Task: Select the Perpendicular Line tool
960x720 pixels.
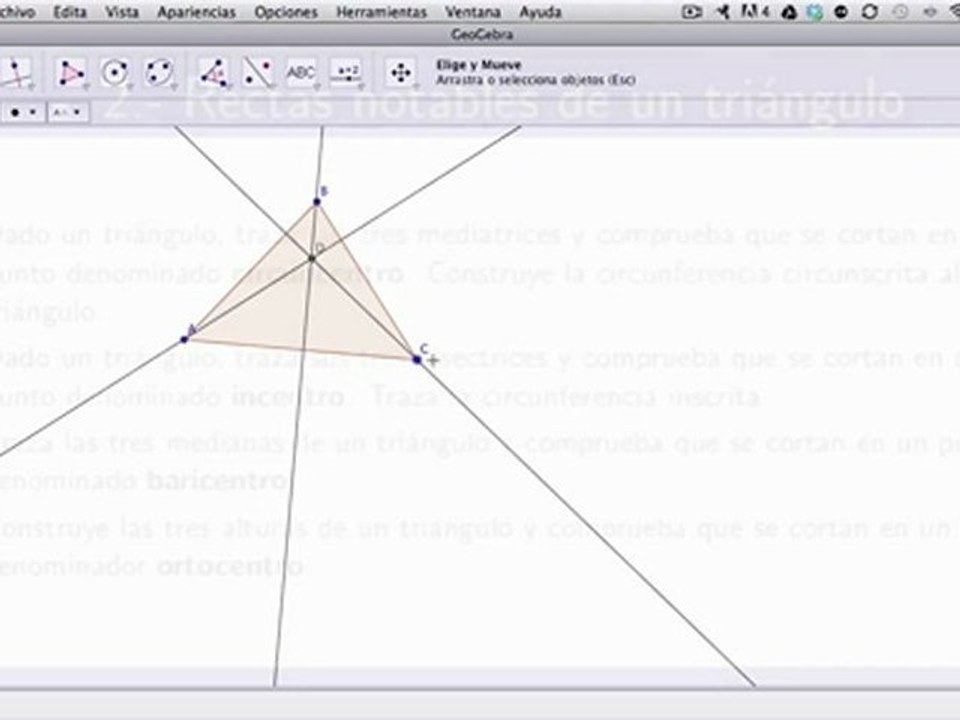Action: pos(17,73)
